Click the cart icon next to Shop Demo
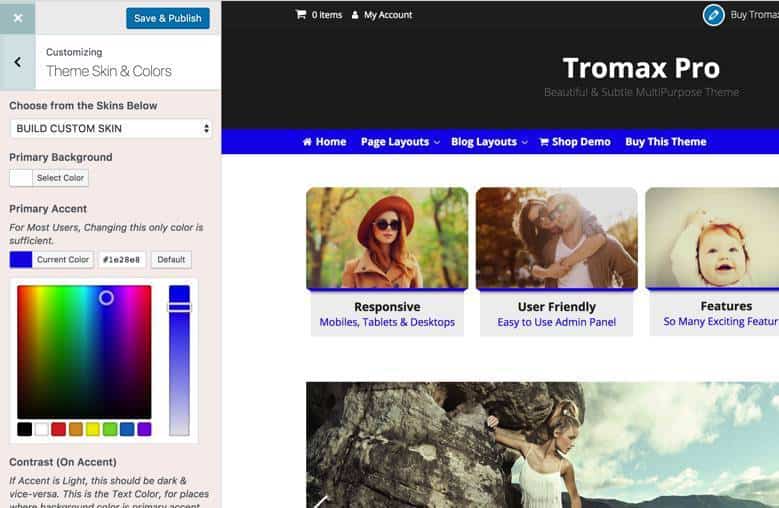 pos(544,142)
